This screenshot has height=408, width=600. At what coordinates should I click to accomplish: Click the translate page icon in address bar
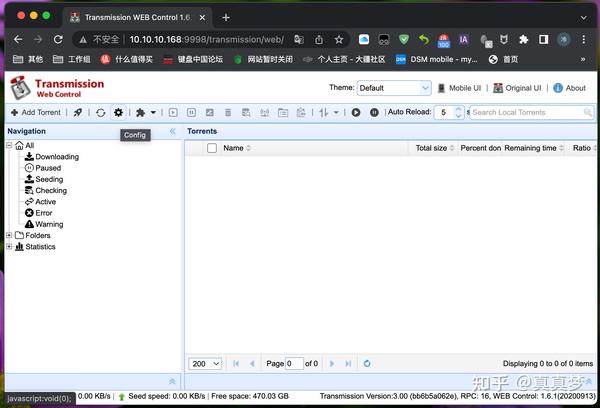(299, 39)
